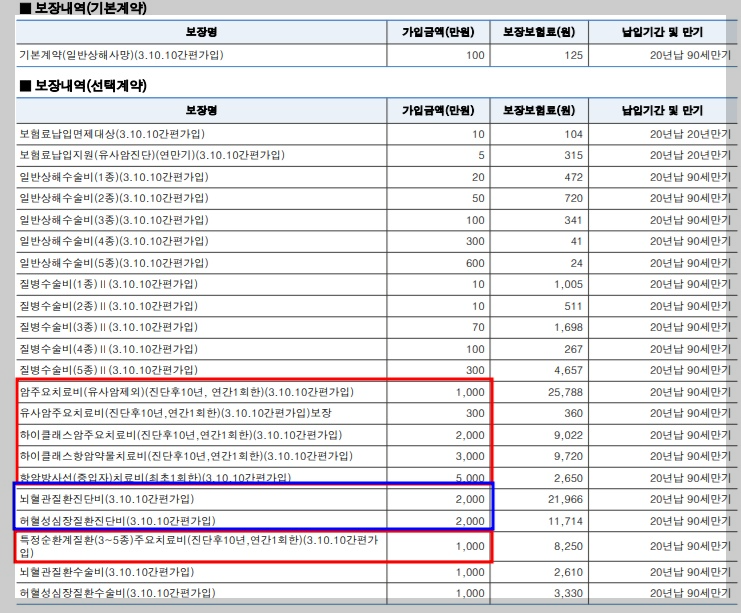Select the '보험료납입면제대상' row name

[x=112, y=134]
